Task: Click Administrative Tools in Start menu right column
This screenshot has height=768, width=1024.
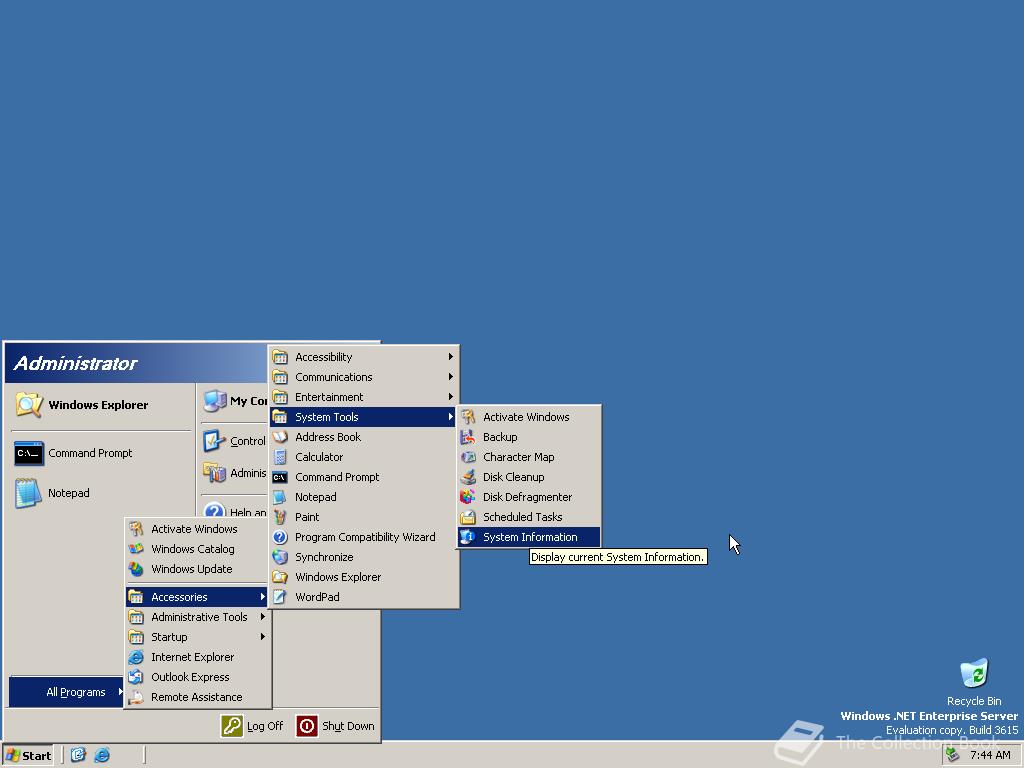Action: coord(234,473)
